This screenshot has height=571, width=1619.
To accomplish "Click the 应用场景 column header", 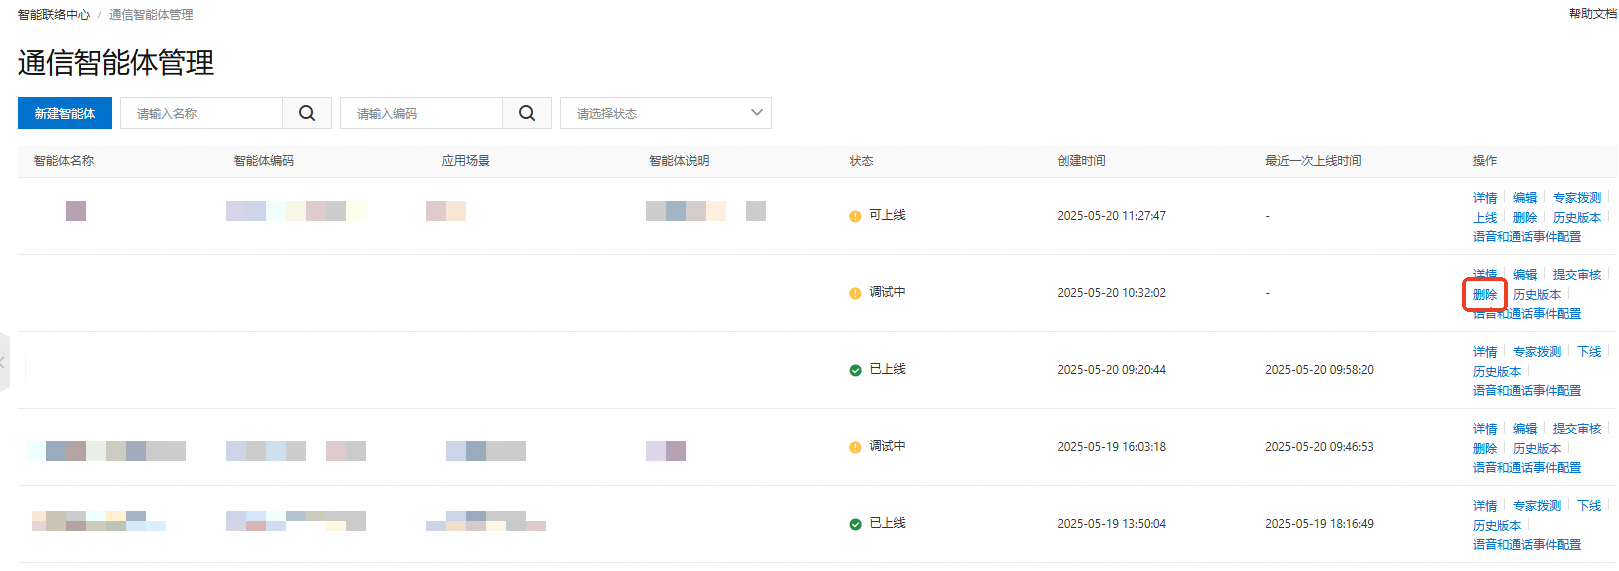I will coord(466,161).
